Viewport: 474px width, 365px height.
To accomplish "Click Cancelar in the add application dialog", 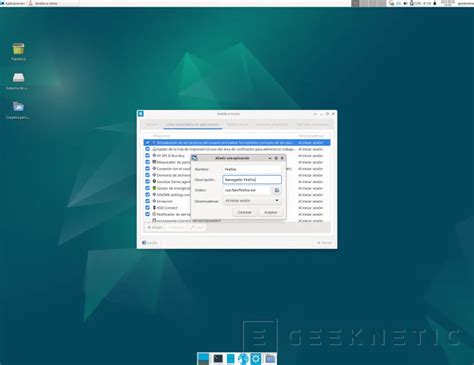I will (x=245, y=212).
